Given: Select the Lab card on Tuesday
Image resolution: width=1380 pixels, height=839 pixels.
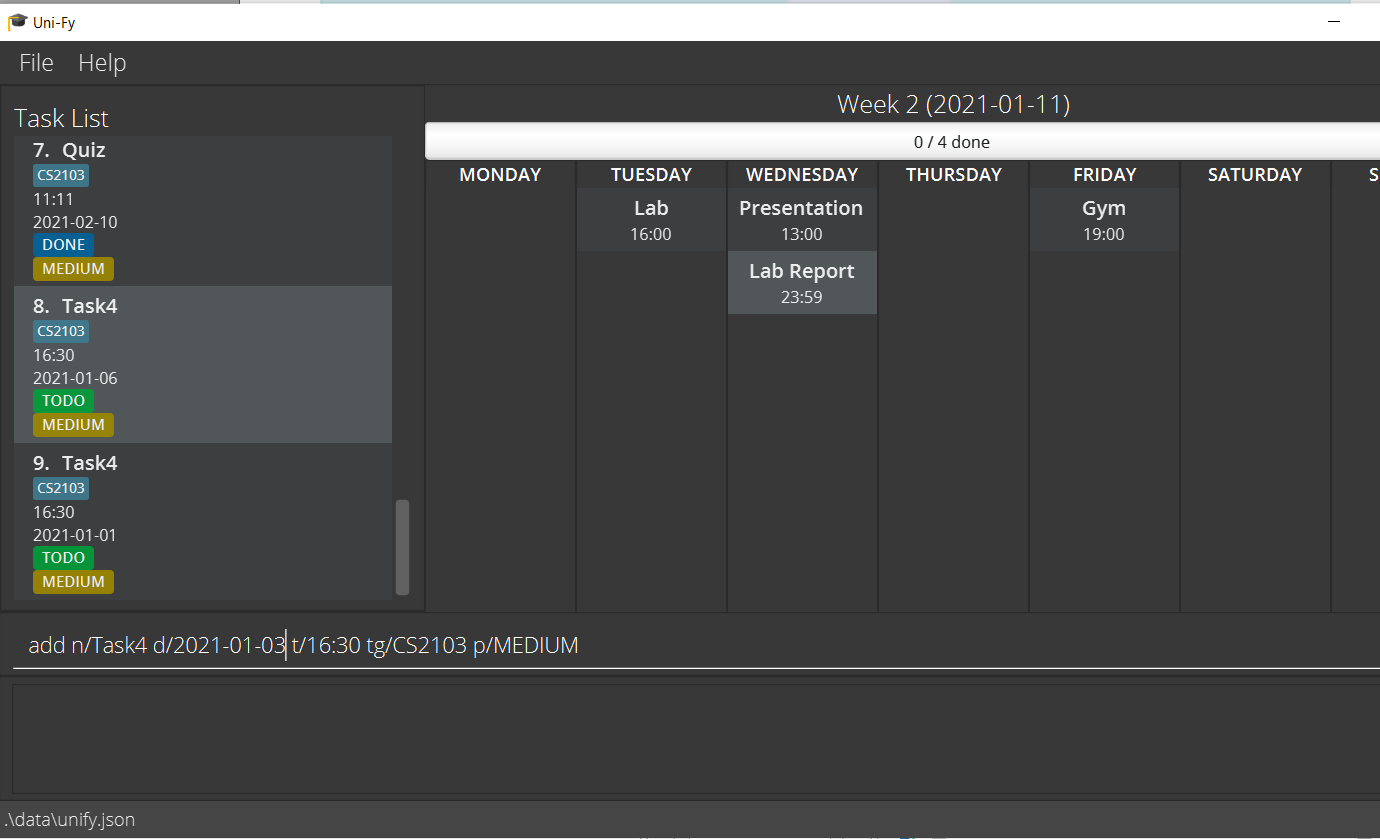Looking at the screenshot, I should [x=651, y=220].
